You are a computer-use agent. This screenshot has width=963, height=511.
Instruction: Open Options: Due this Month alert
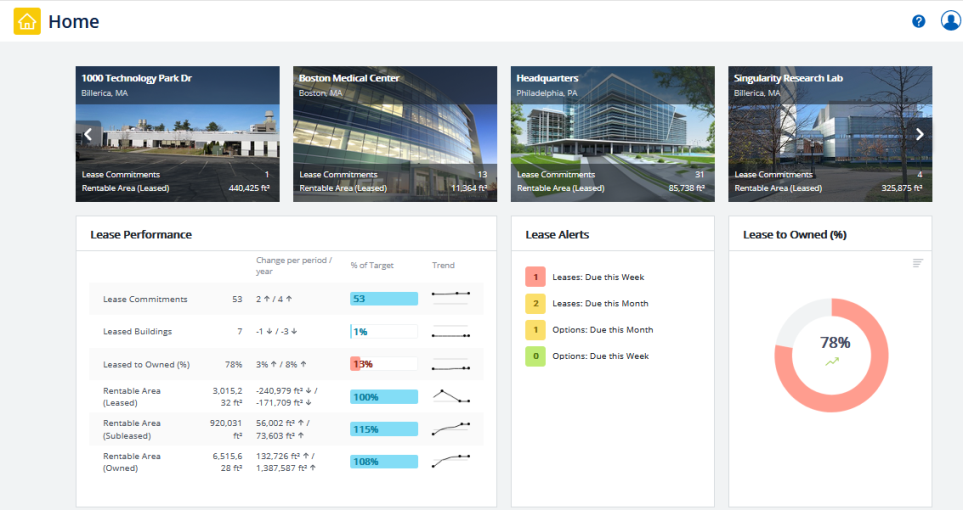click(x=602, y=330)
